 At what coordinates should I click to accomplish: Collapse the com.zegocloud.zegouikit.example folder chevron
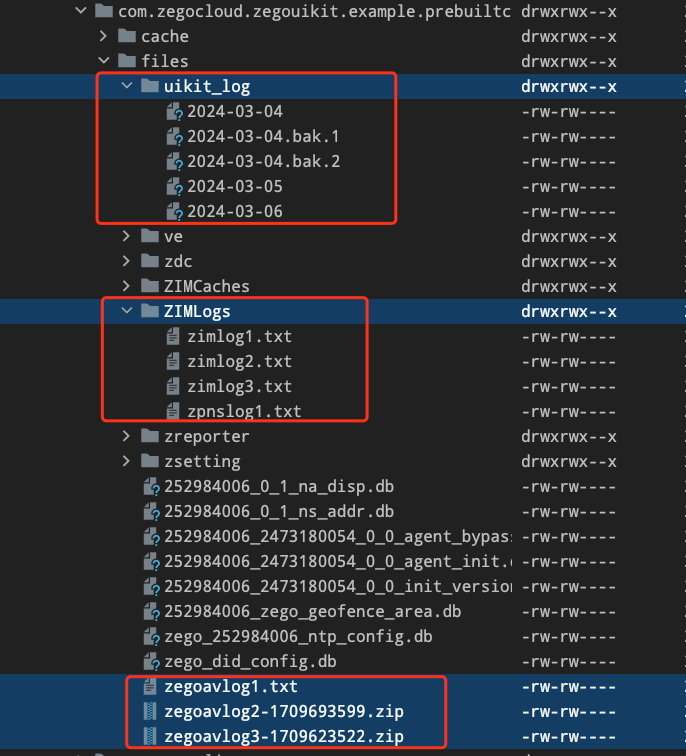pos(81,11)
